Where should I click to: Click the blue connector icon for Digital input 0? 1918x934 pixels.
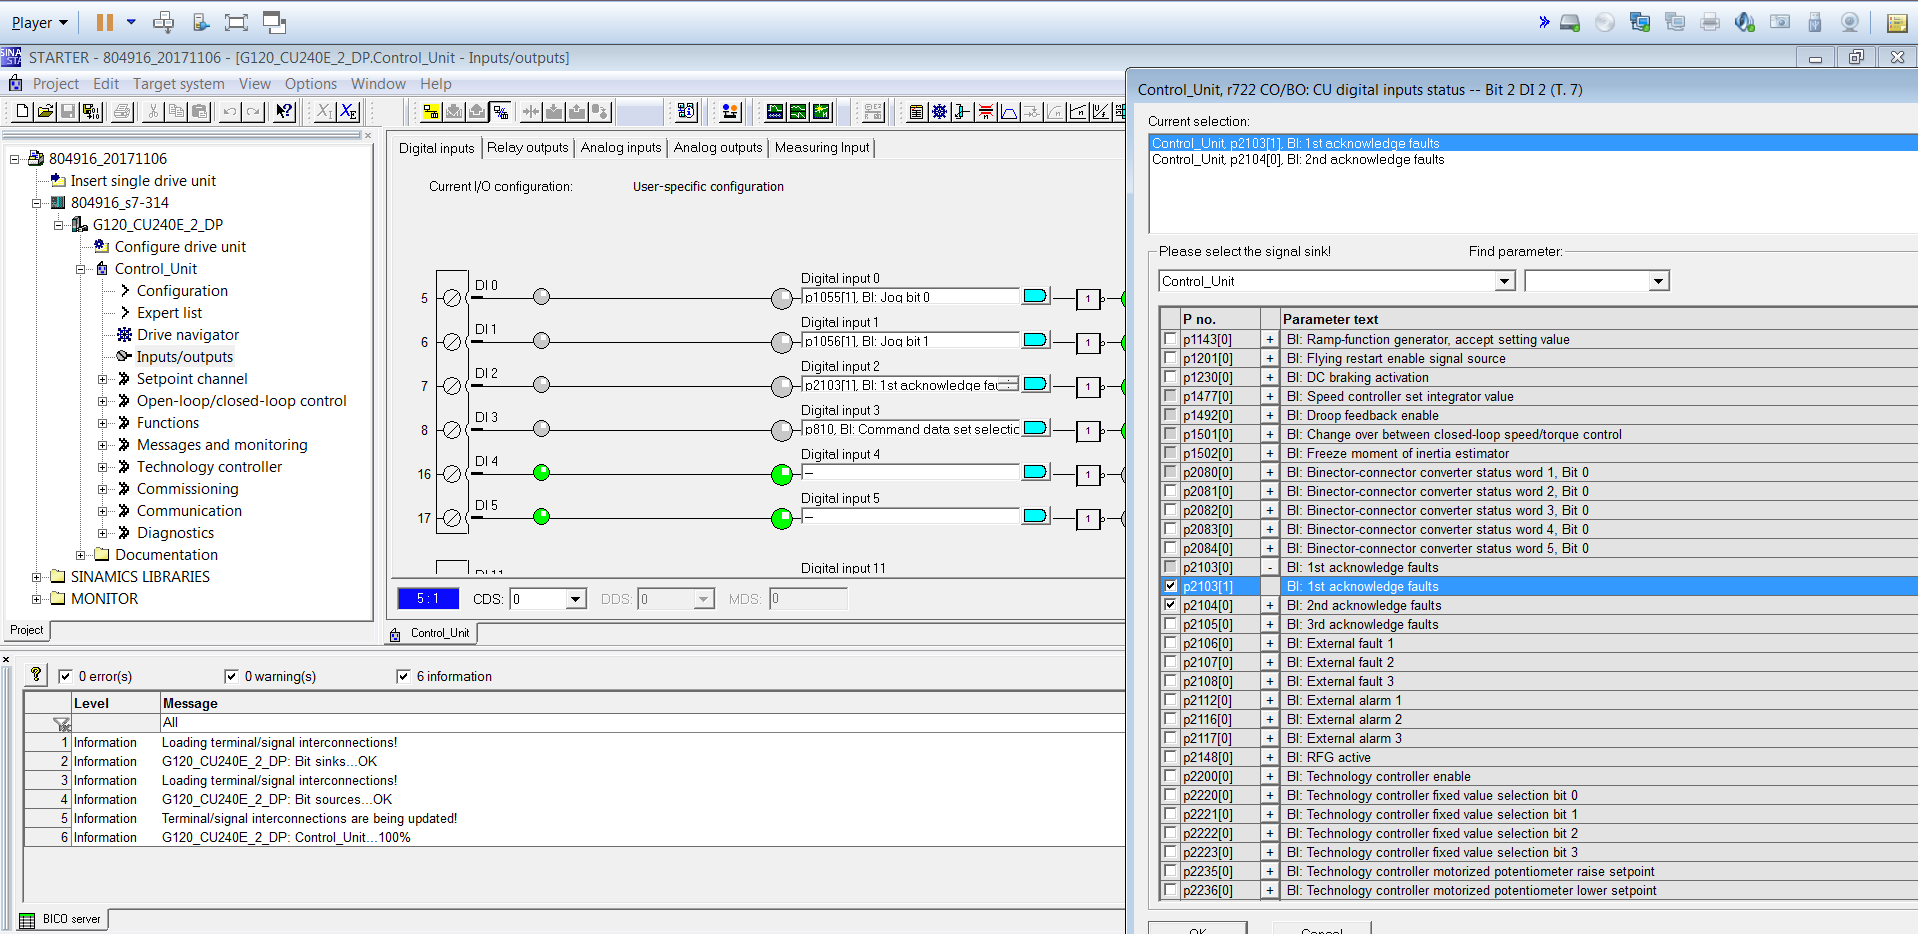coord(1035,296)
